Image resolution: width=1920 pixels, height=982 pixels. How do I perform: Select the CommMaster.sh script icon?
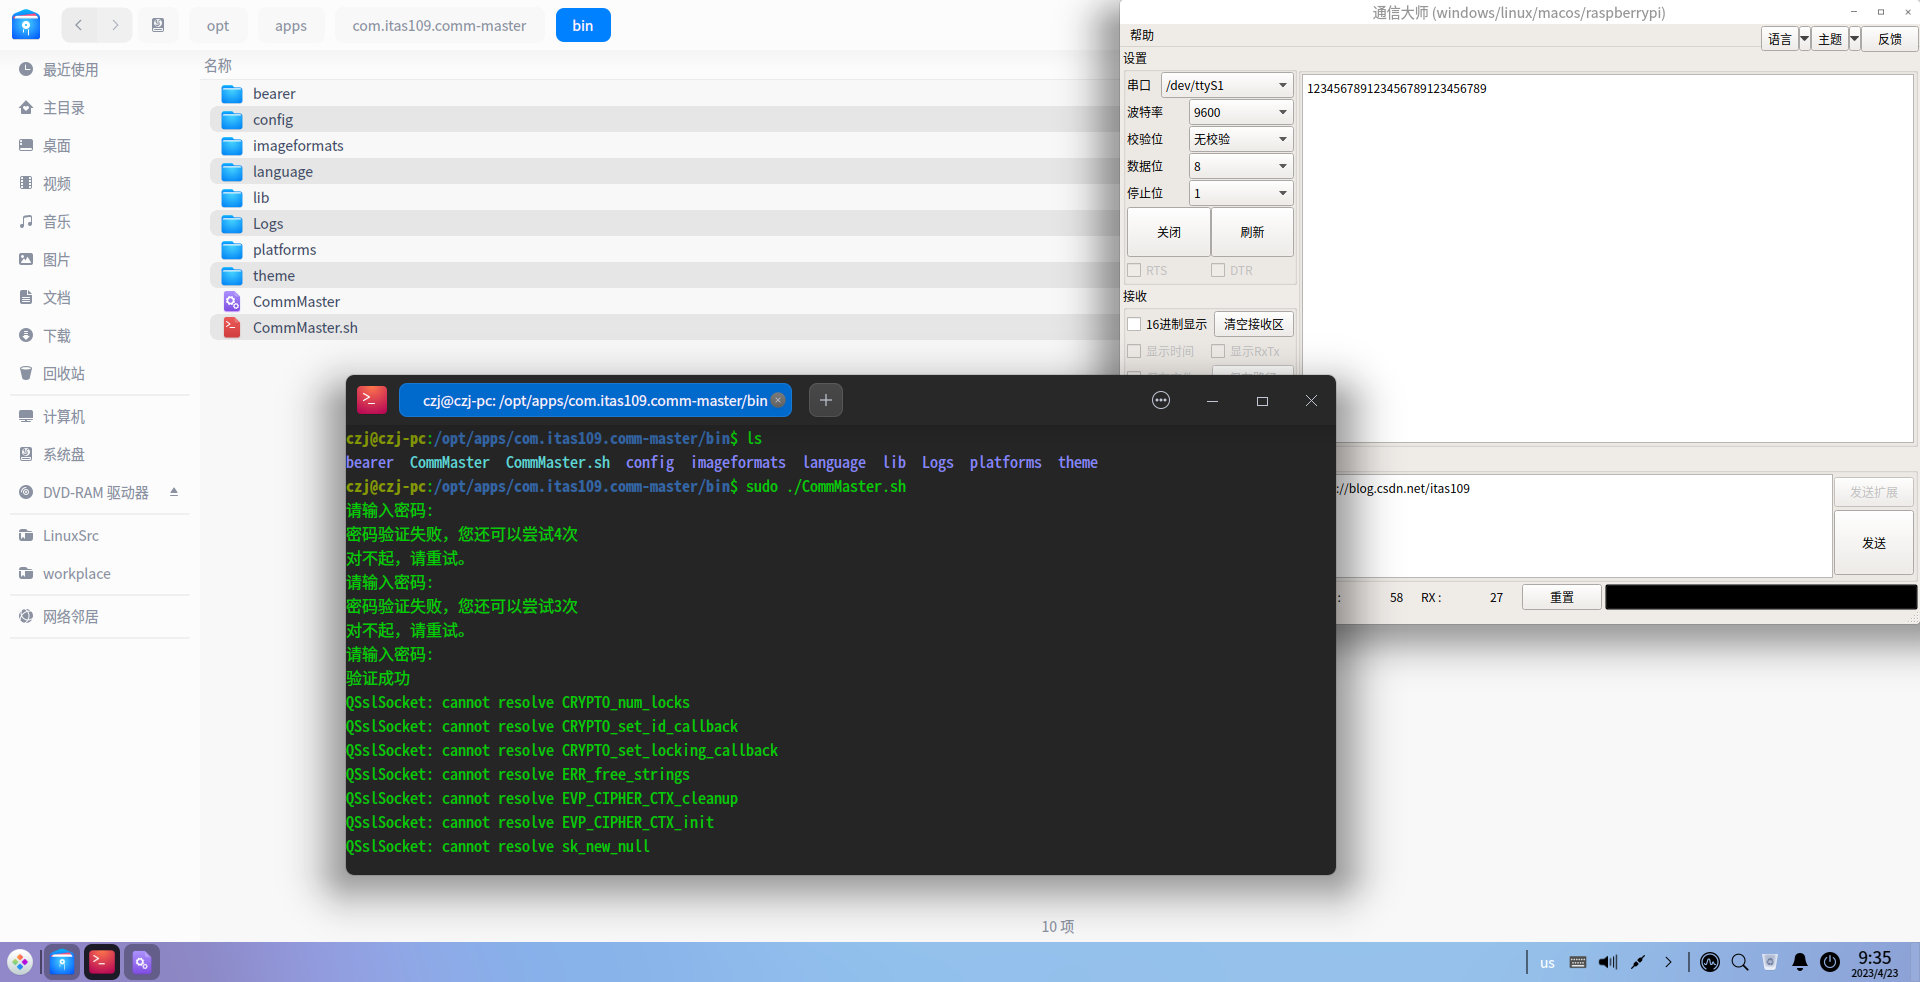(232, 328)
